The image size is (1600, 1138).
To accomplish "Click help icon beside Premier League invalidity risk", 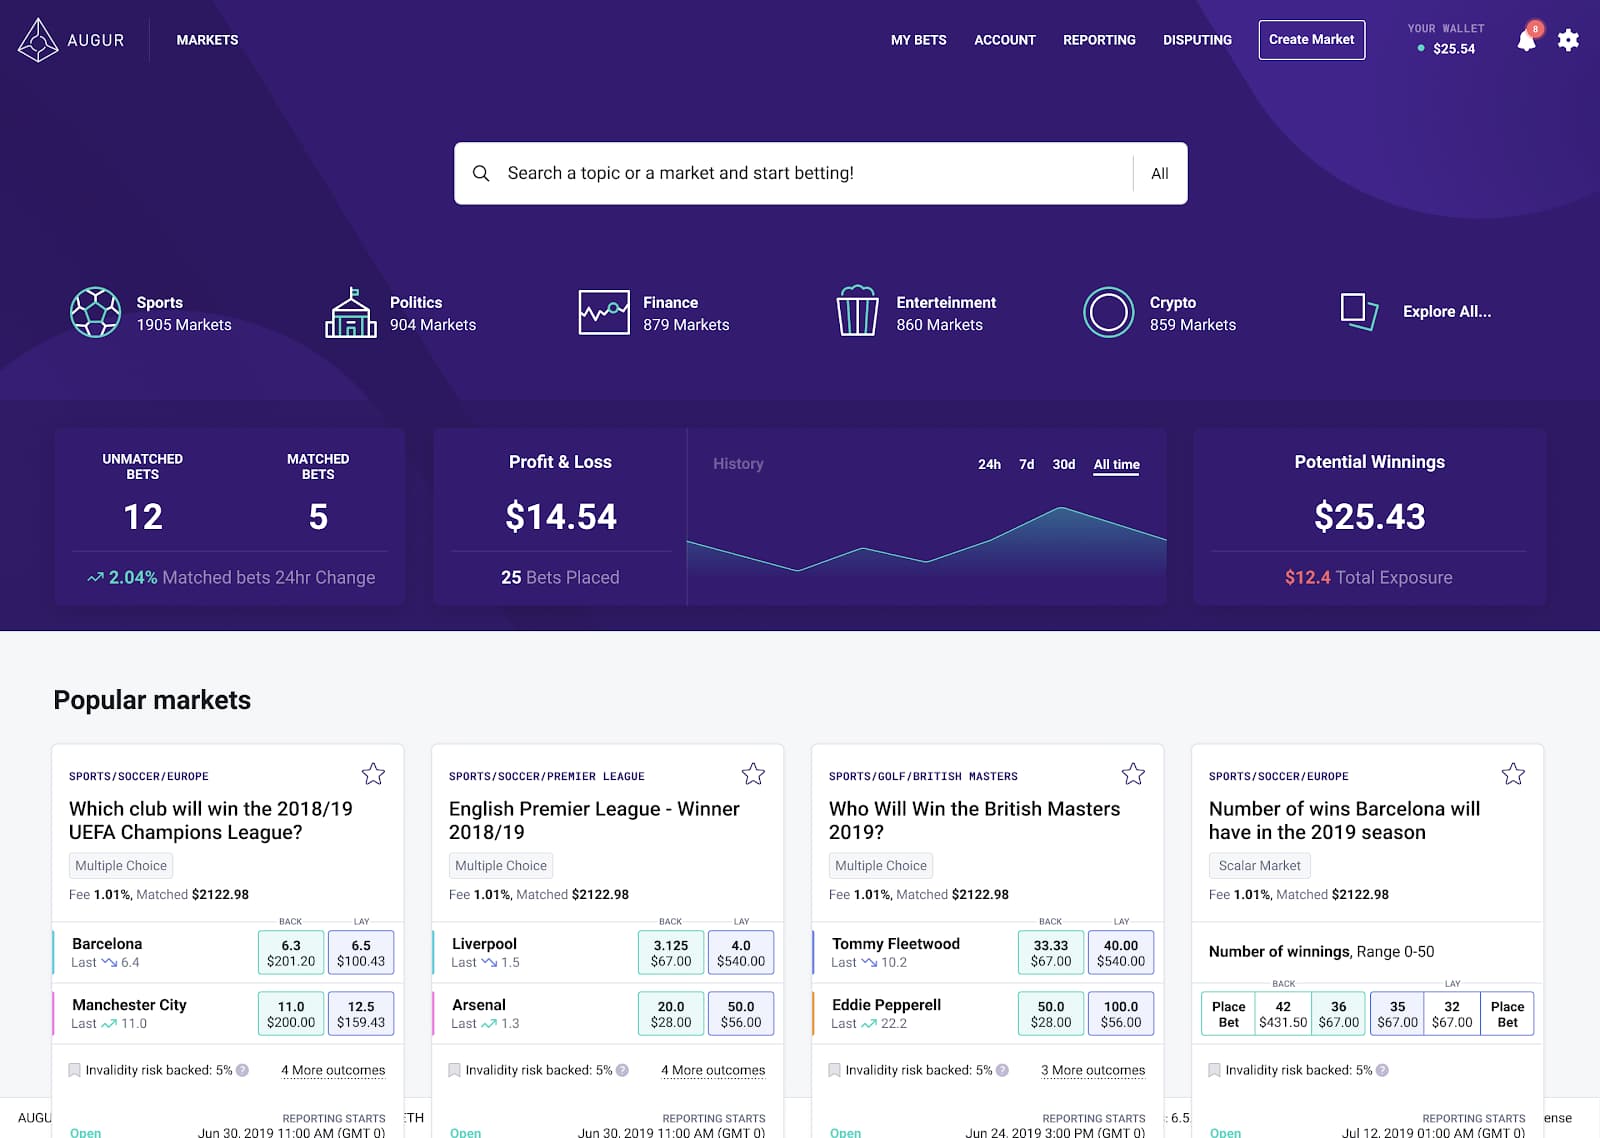I will click(x=622, y=1070).
